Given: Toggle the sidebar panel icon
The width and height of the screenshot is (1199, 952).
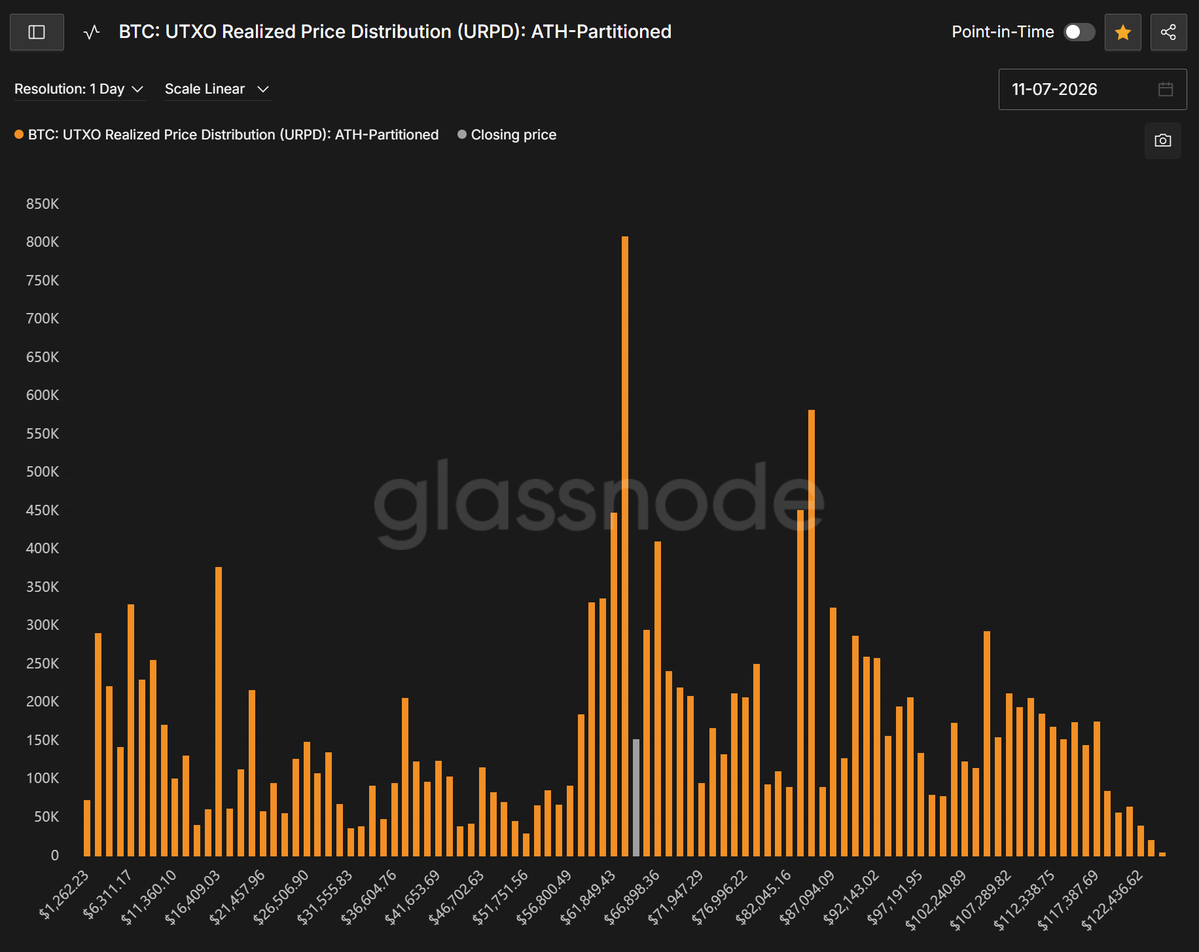Looking at the screenshot, I should click(37, 32).
